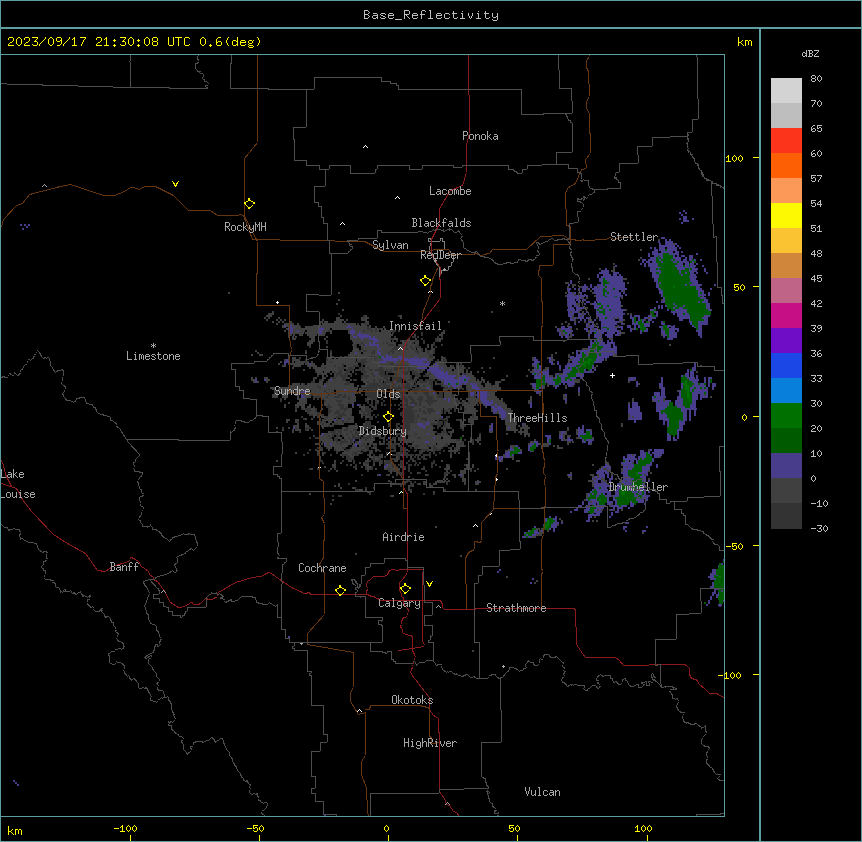Viewport: 862px width, 842px height.
Task: Select the bright green 20–30 dBZ legend swatch
Action: (786, 416)
